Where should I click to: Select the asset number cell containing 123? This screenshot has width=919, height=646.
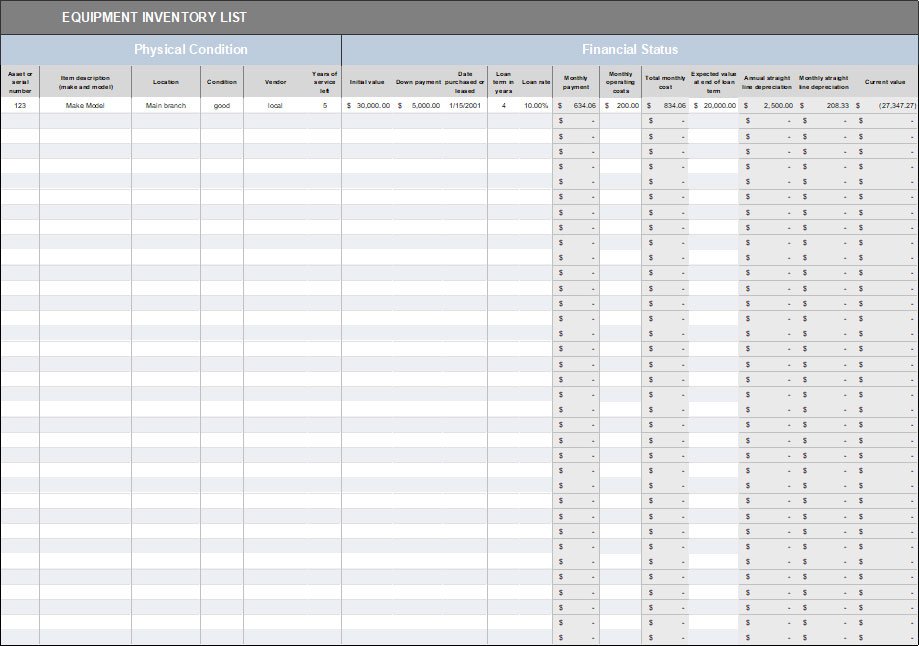[x=20, y=105]
